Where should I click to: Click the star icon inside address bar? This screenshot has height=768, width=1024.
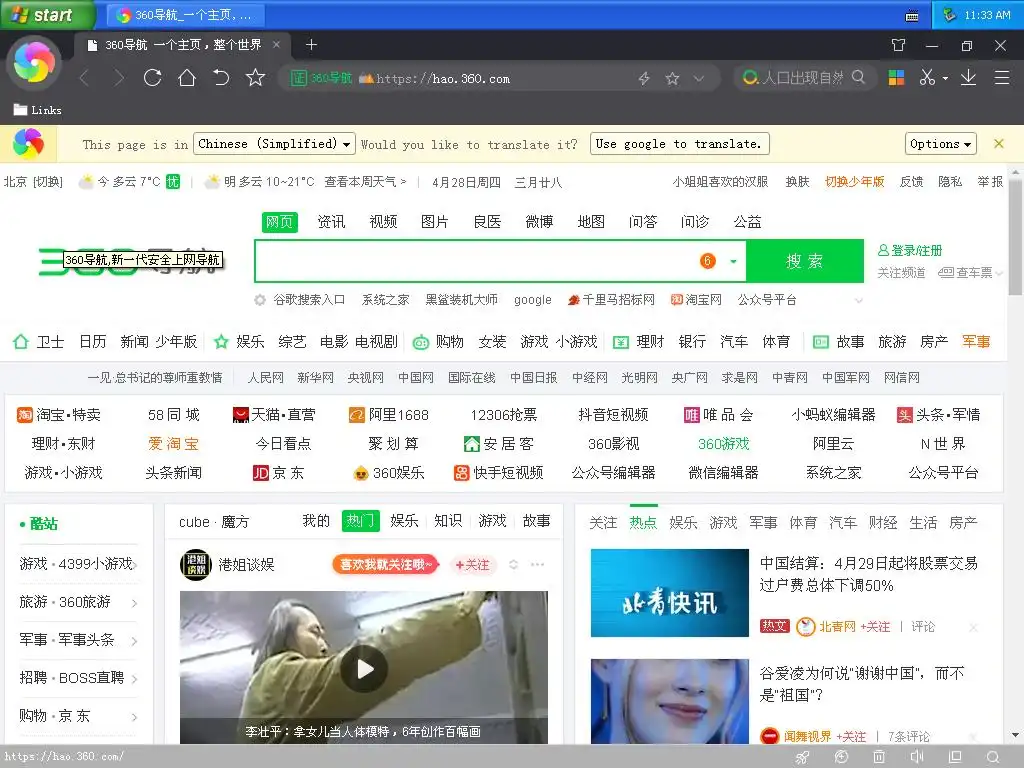[672, 78]
